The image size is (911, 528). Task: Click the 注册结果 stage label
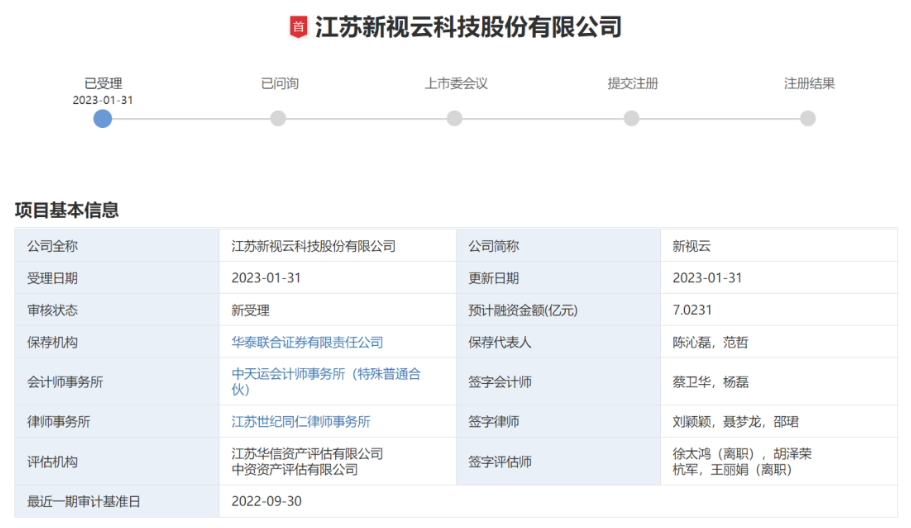click(x=808, y=84)
